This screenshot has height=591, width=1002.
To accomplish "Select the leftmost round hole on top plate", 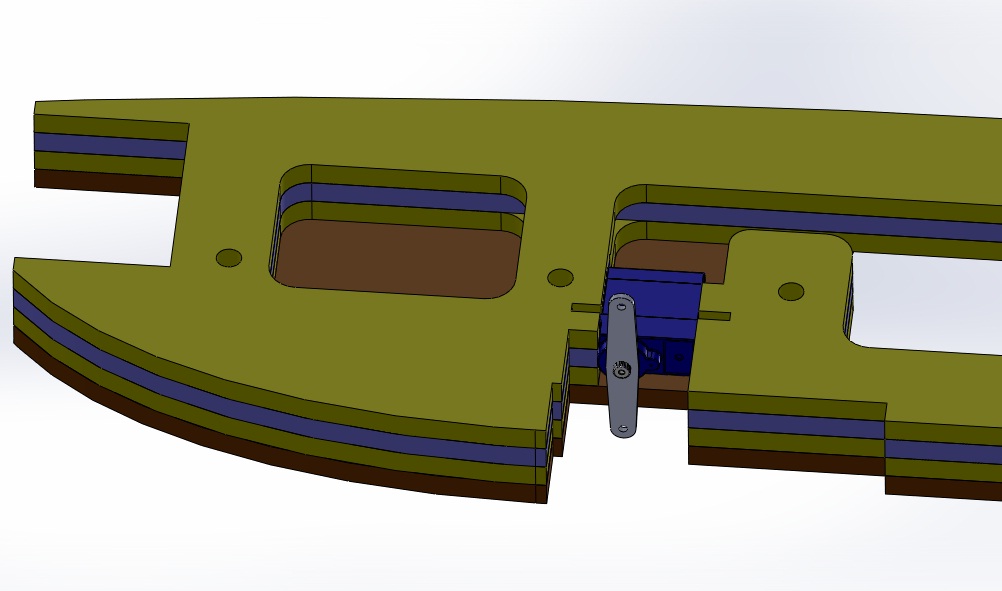I will 229,258.
